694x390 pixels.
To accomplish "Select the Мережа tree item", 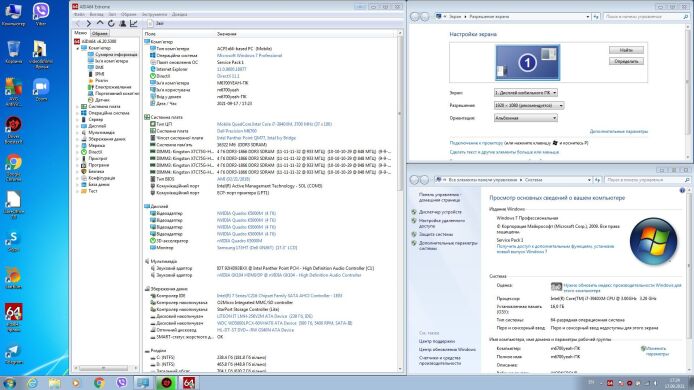I will tap(96, 146).
